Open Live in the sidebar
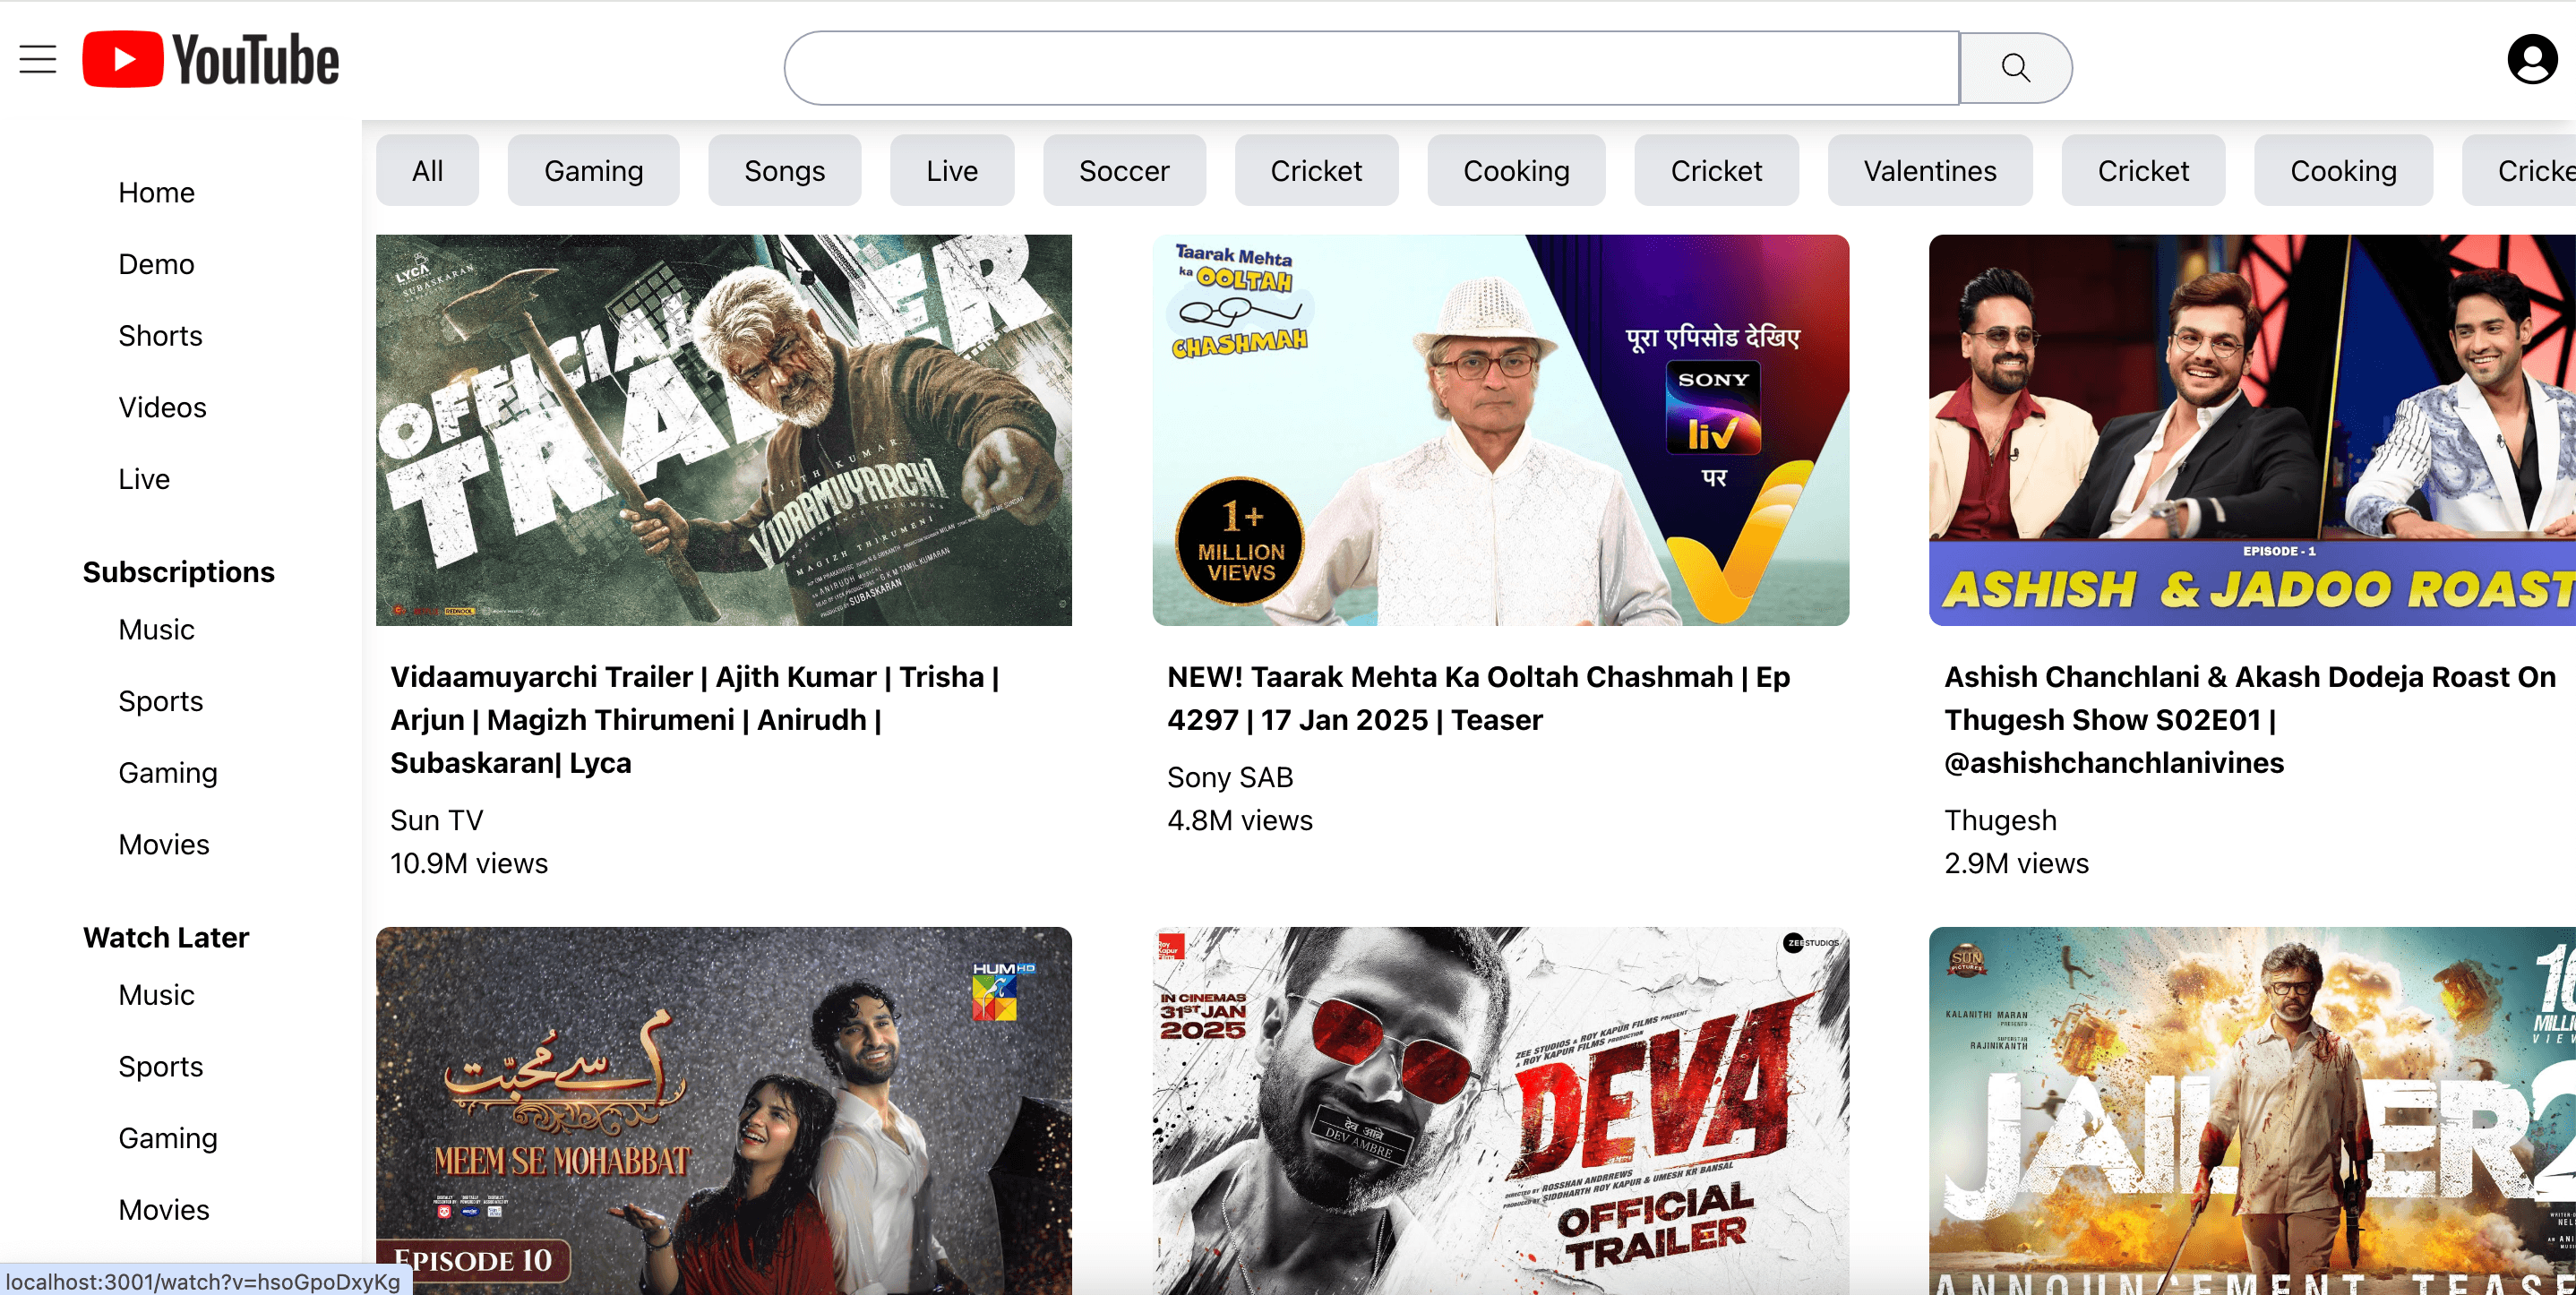This screenshot has width=2576, height=1295. pyautogui.click(x=144, y=480)
